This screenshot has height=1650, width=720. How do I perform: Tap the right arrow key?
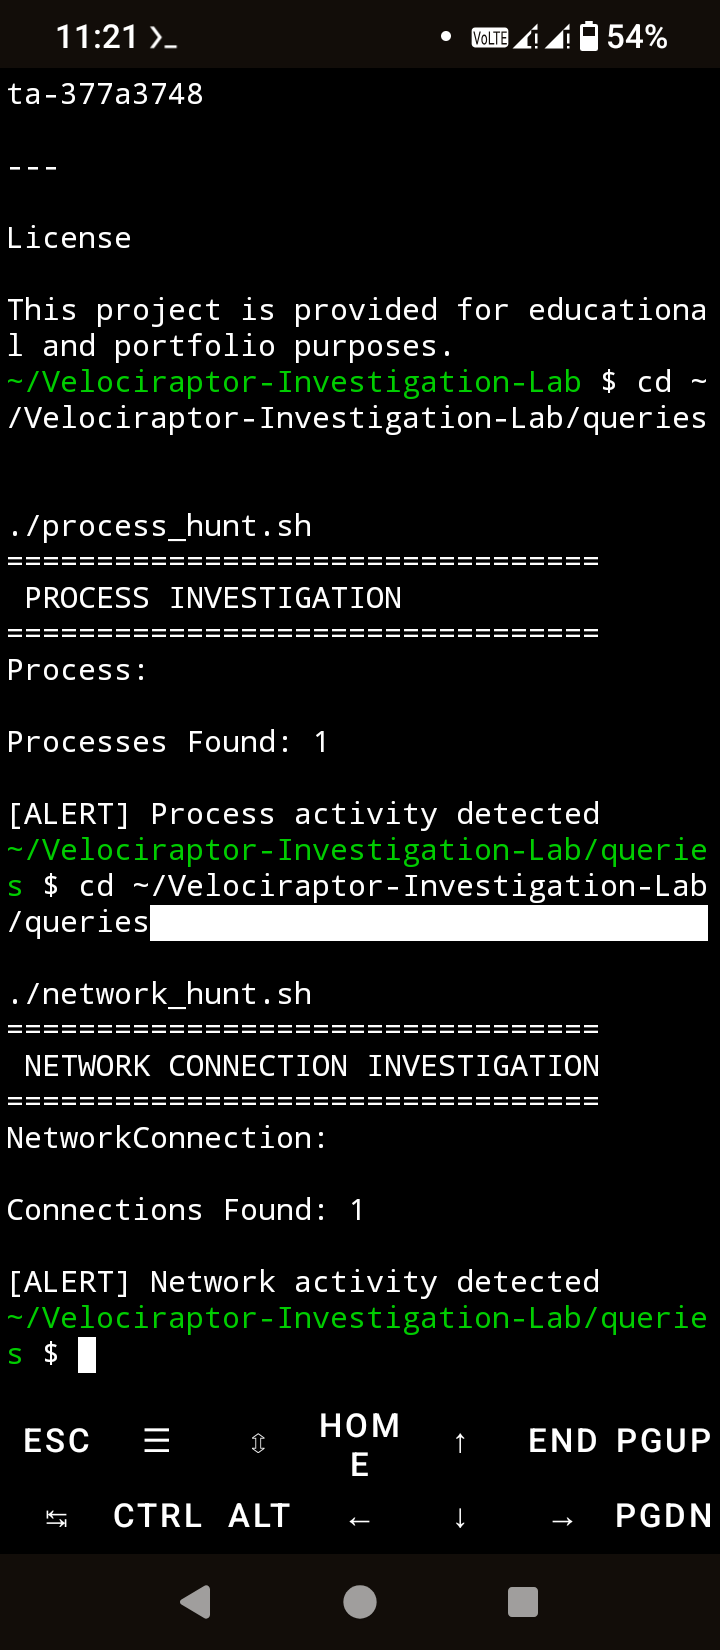563,1520
